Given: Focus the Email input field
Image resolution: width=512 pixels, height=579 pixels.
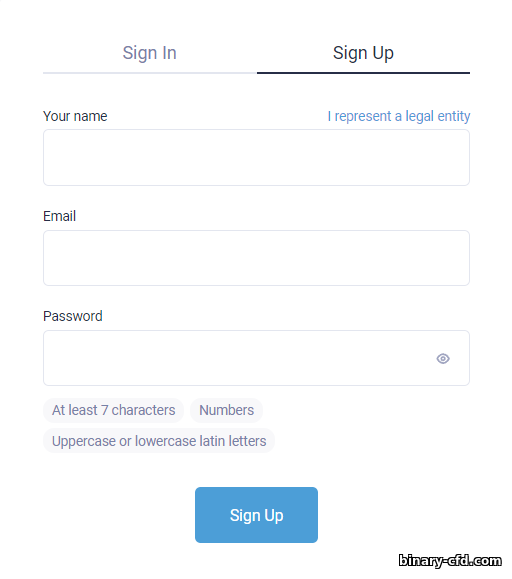Looking at the screenshot, I should click(x=256, y=258).
